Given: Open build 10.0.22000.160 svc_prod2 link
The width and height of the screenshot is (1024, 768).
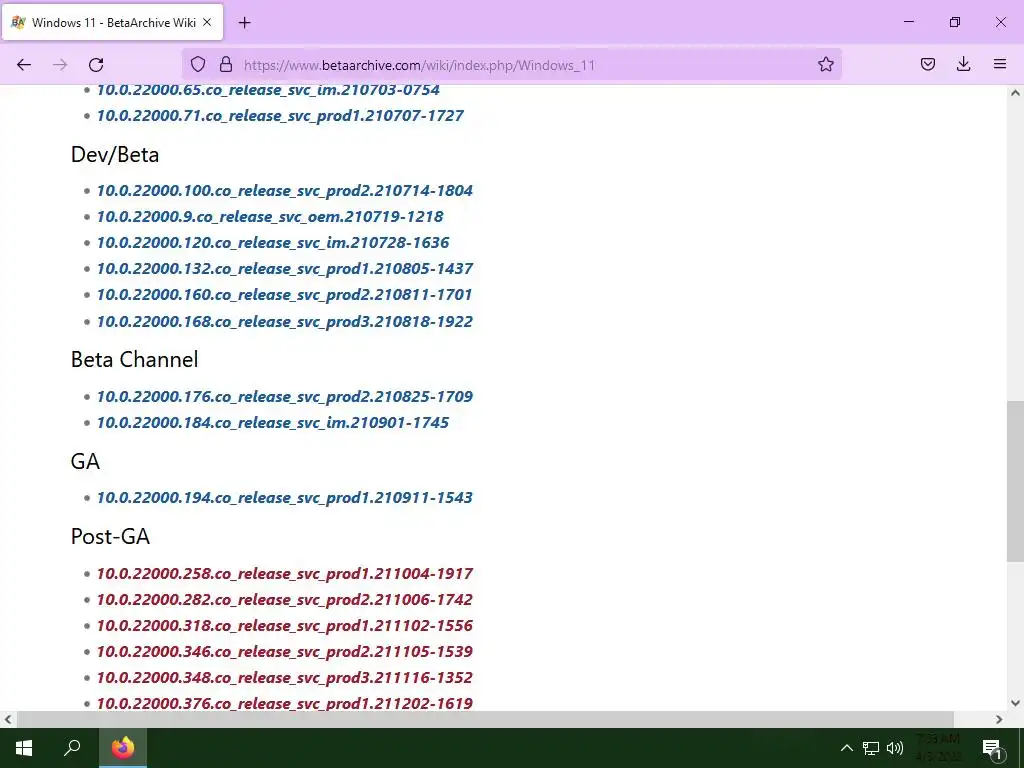Looking at the screenshot, I should click(x=284, y=295).
